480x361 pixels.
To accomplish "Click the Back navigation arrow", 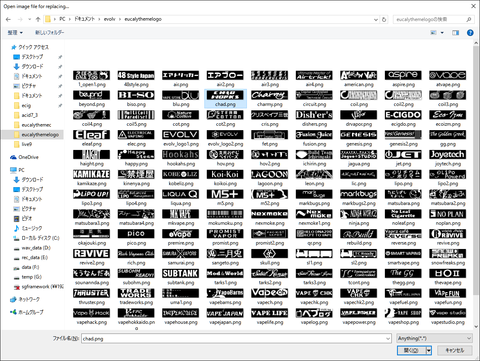I will click(x=8, y=19).
